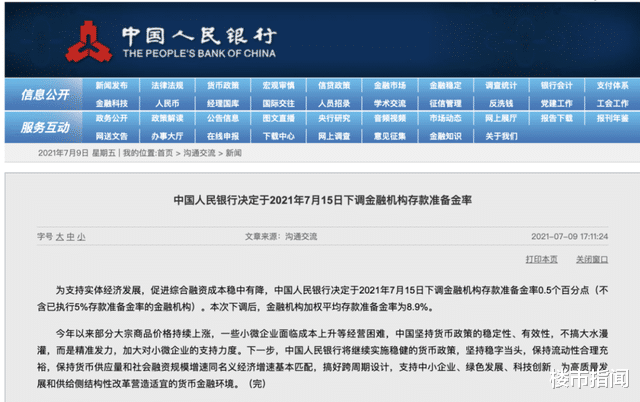Set font size to 中
This screenshot has width=640, height=402.
click(x=71, y=237)
